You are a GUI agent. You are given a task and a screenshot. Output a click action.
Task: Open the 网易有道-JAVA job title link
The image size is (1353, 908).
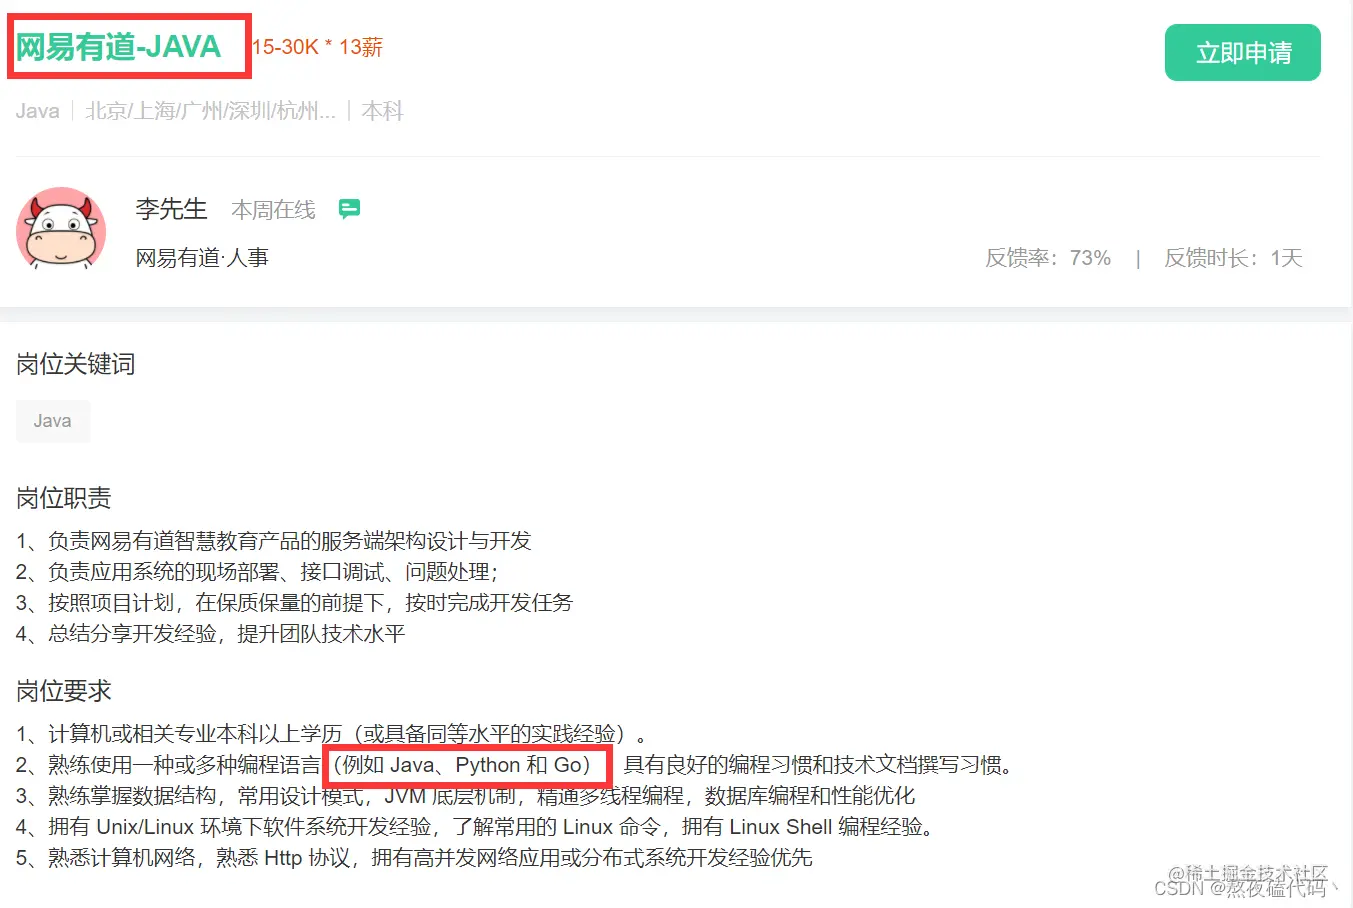pos(119,47)
